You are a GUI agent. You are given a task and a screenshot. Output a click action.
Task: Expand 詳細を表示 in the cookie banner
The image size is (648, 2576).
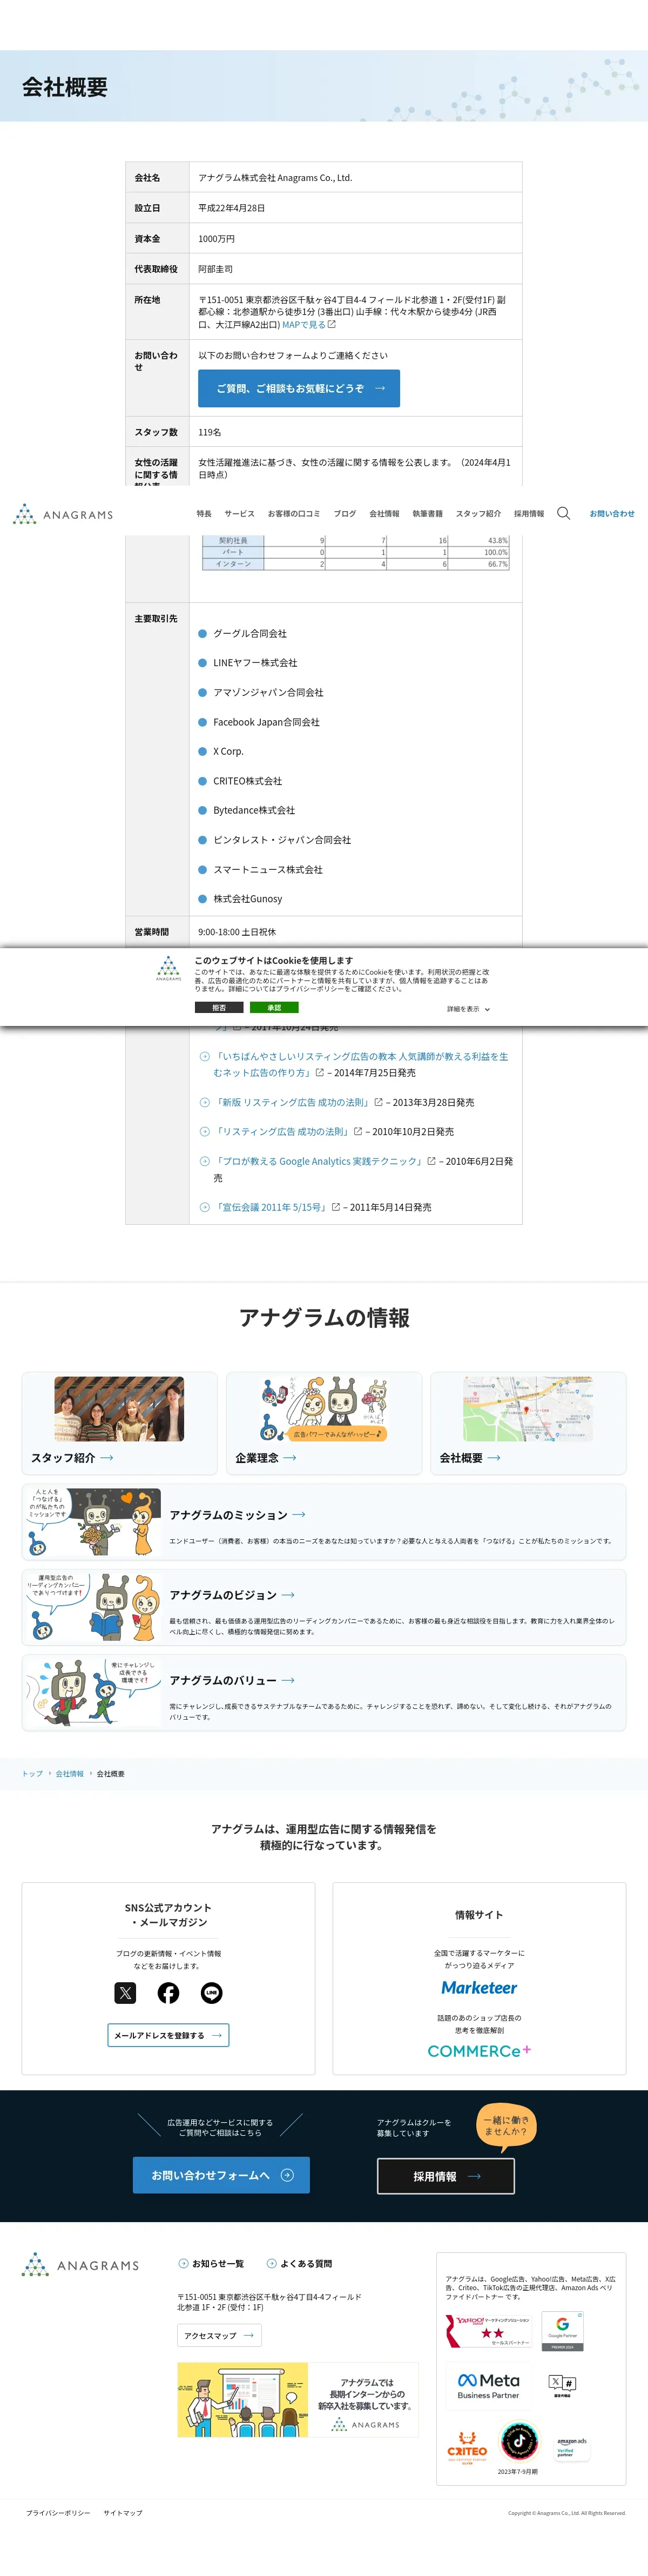(468, 1009)
